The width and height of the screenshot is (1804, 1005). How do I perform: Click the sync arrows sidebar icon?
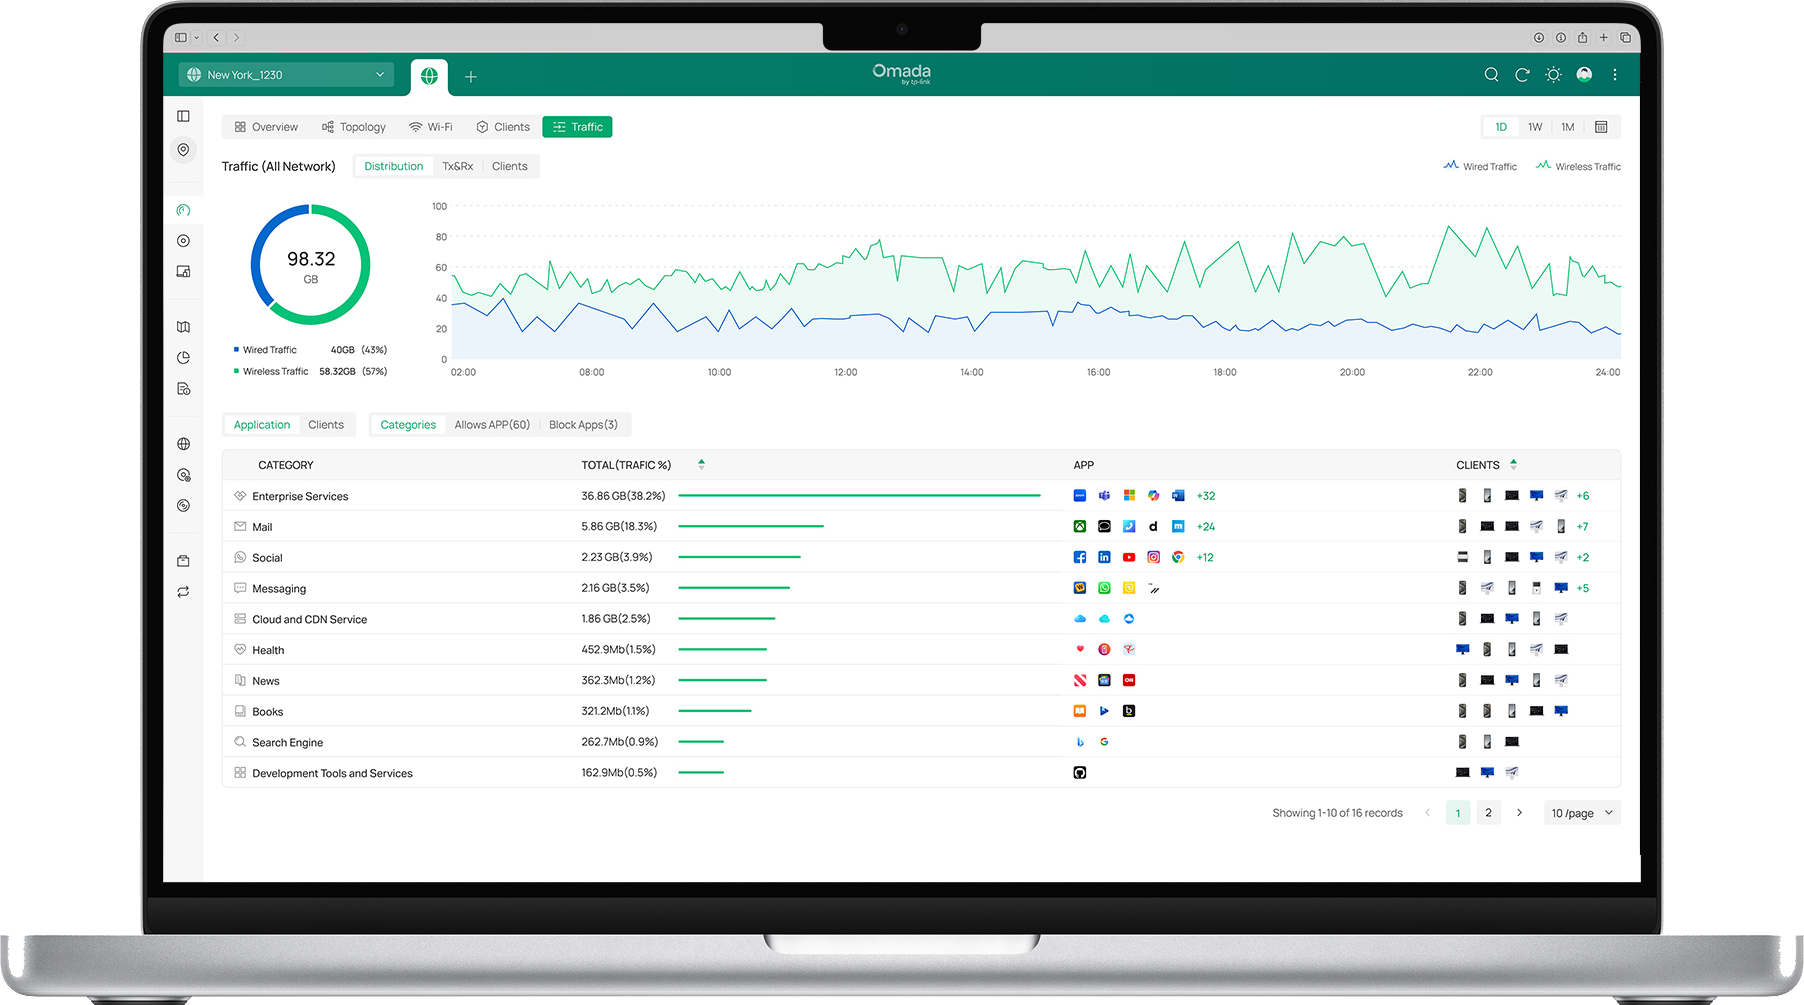pos(183,592)
